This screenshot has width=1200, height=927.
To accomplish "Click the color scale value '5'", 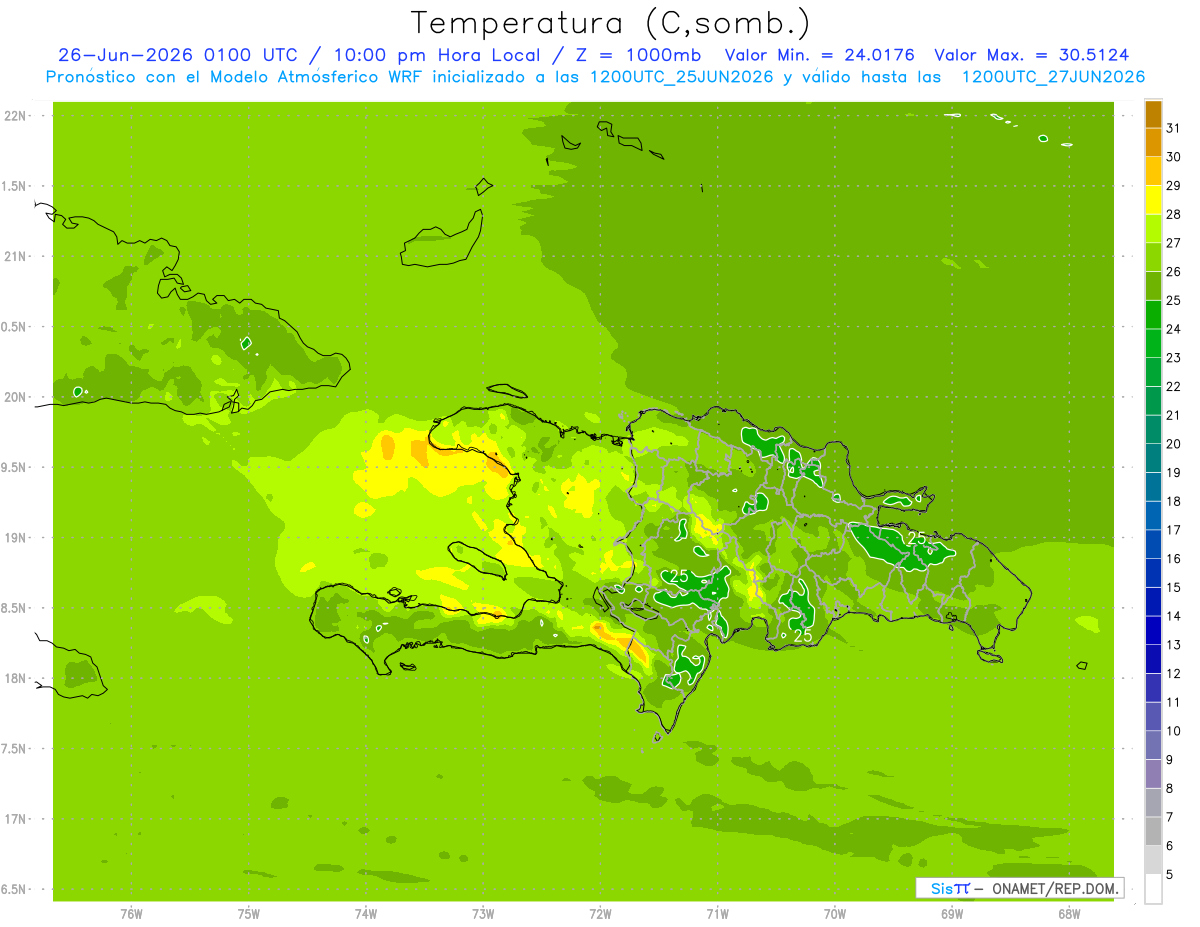I will [1170, 875].
